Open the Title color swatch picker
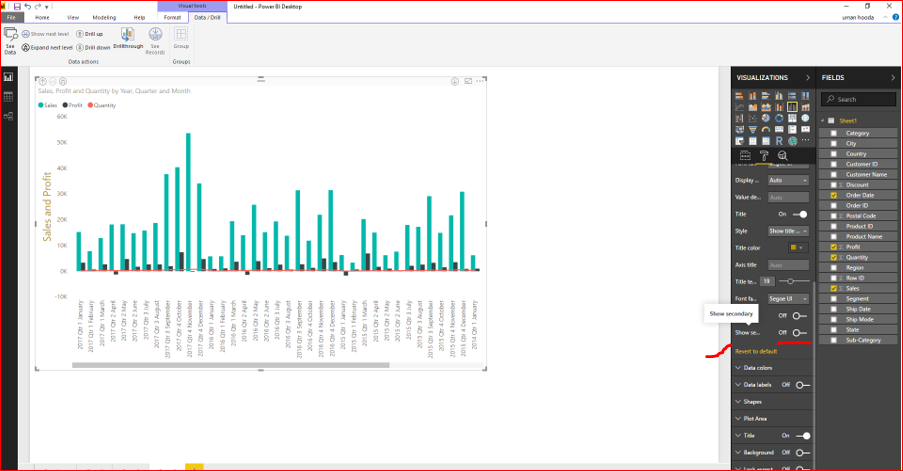903x471 pixels. 798,248
